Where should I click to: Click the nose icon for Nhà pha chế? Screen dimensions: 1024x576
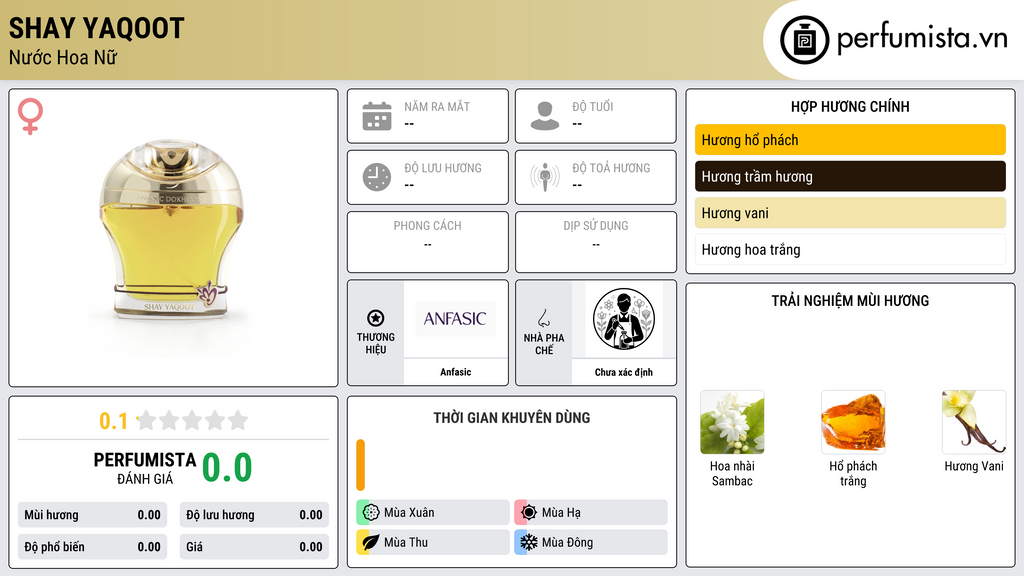pos(543,318)
